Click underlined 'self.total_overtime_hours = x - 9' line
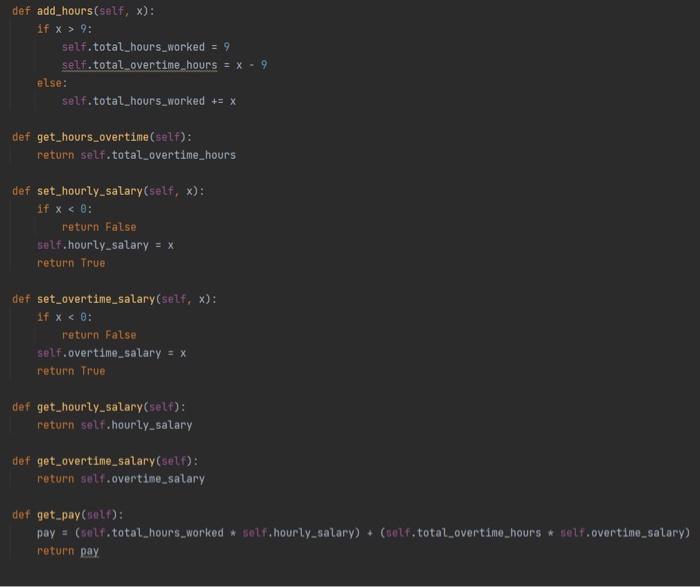 165,65
